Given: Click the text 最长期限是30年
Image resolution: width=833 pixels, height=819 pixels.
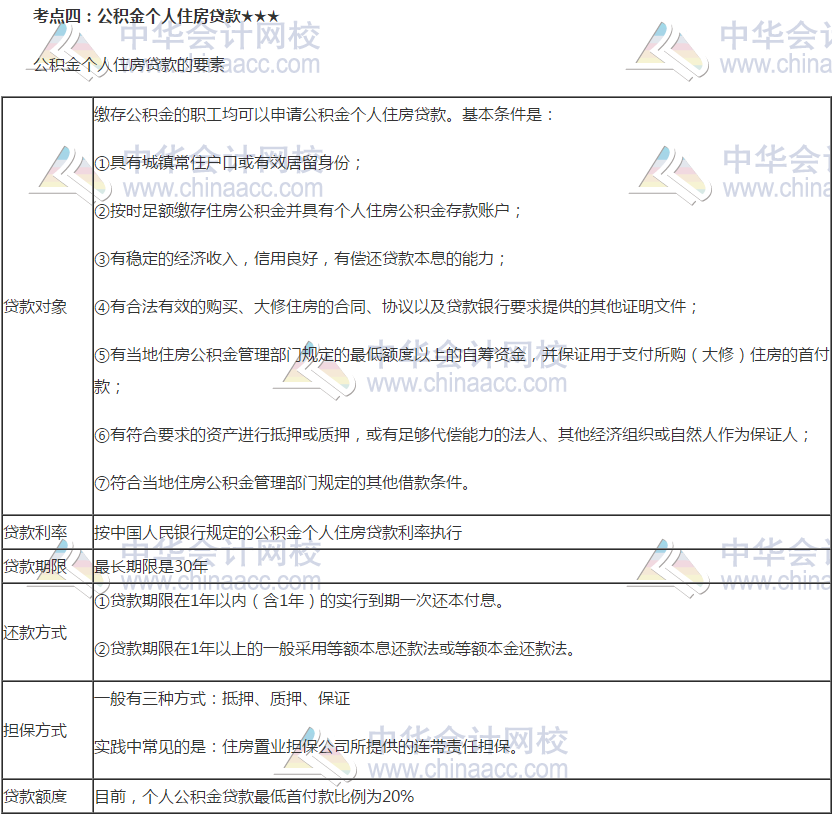Looking at the screenshot, I should click(x=151, y=566).
